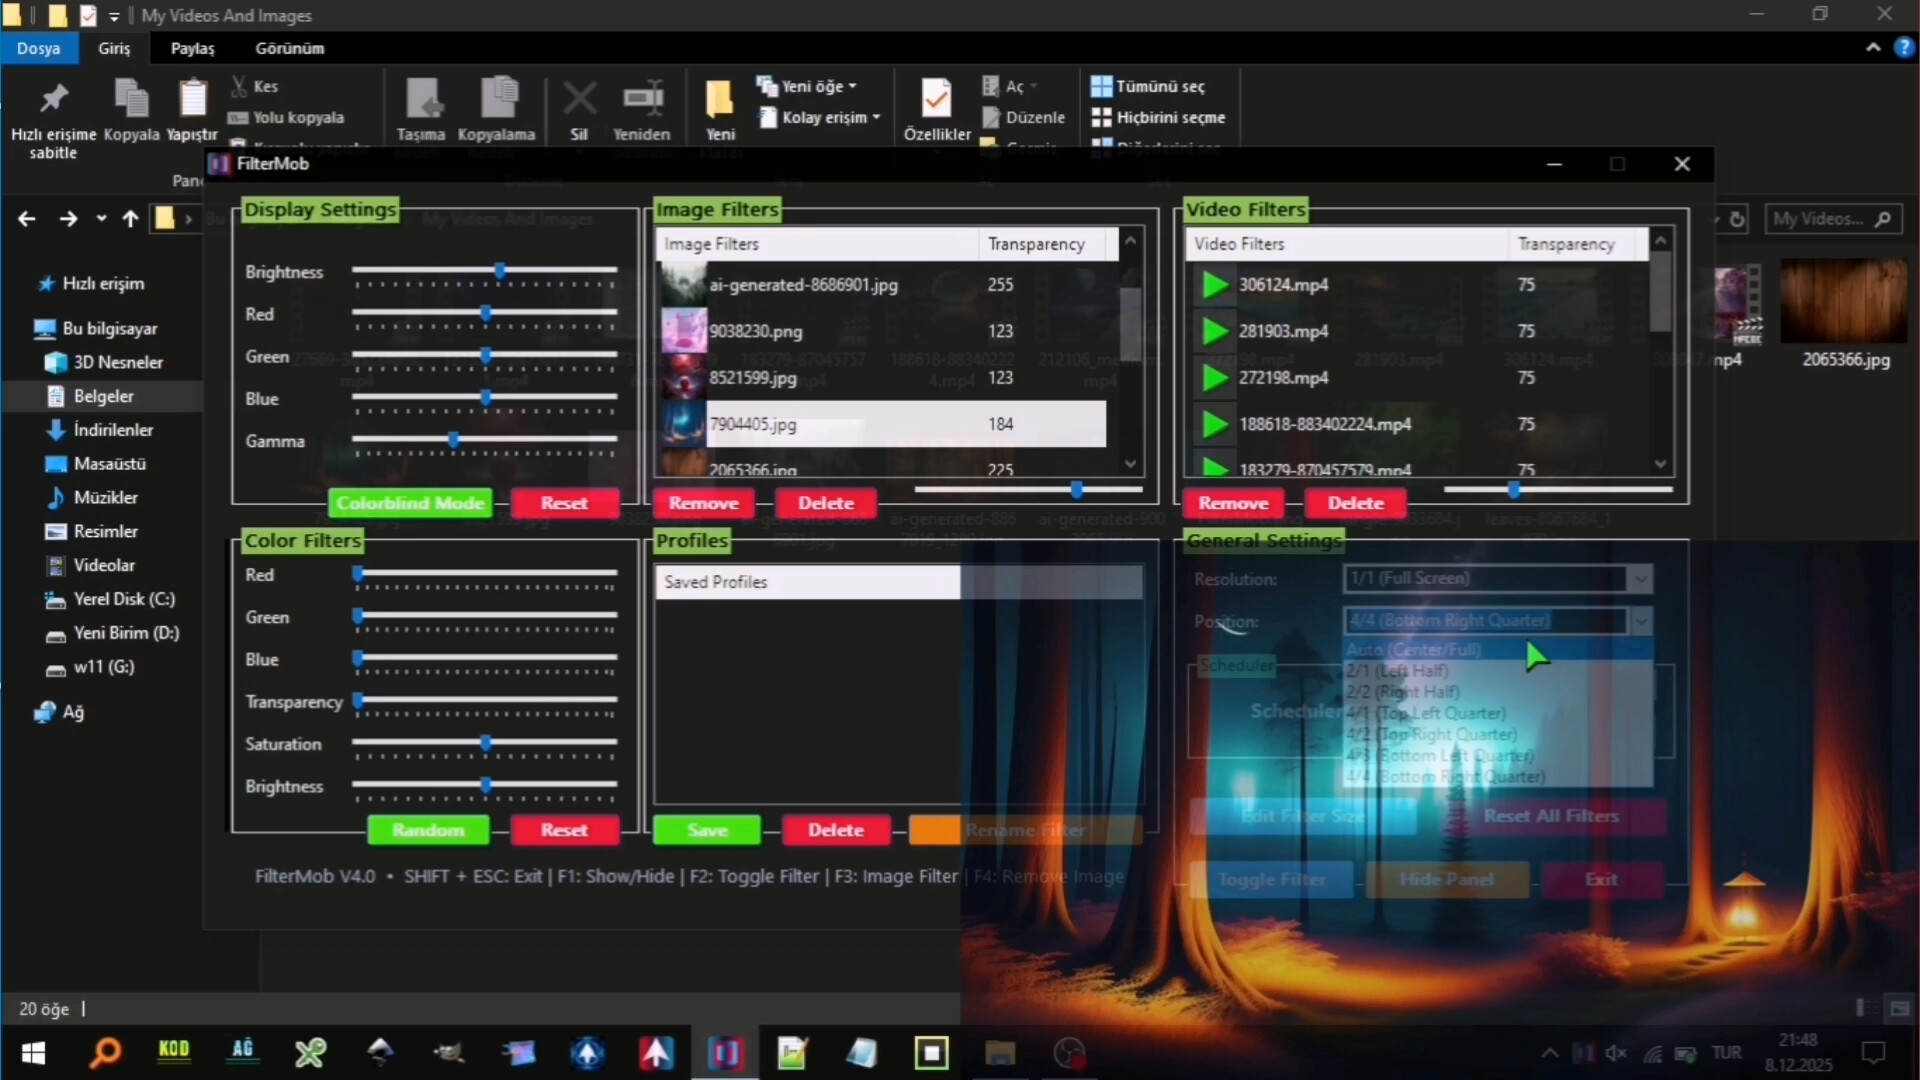The width and height of the screenshot is (1920, 1080).
Task: Expand hidden icons in the system tray
Action: (1548, 1053)
